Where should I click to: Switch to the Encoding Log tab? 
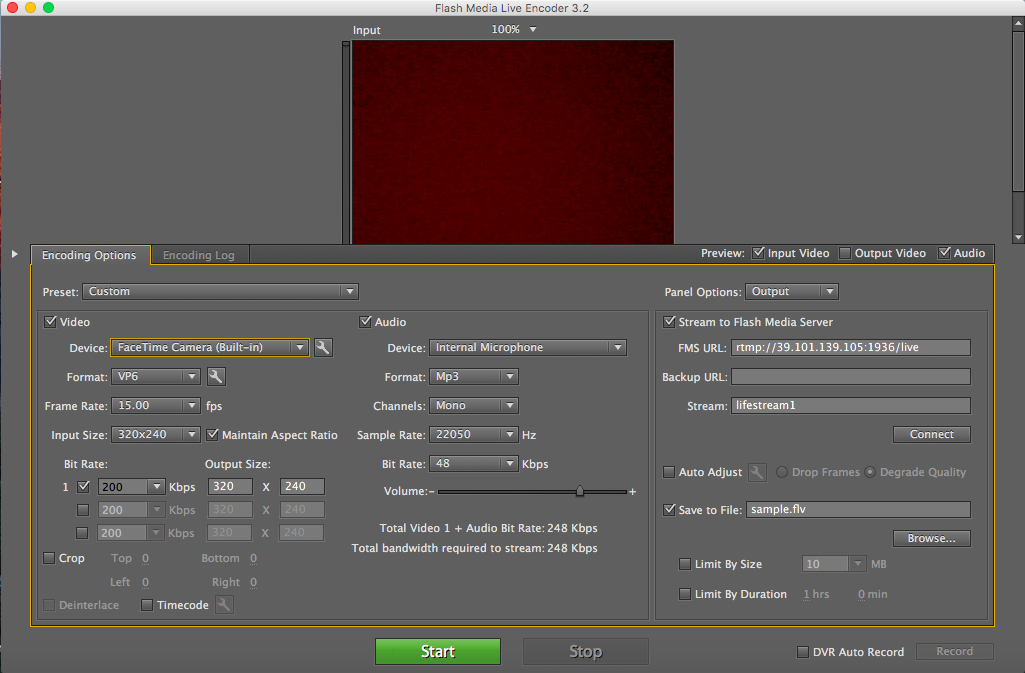(x=199, y=255)
